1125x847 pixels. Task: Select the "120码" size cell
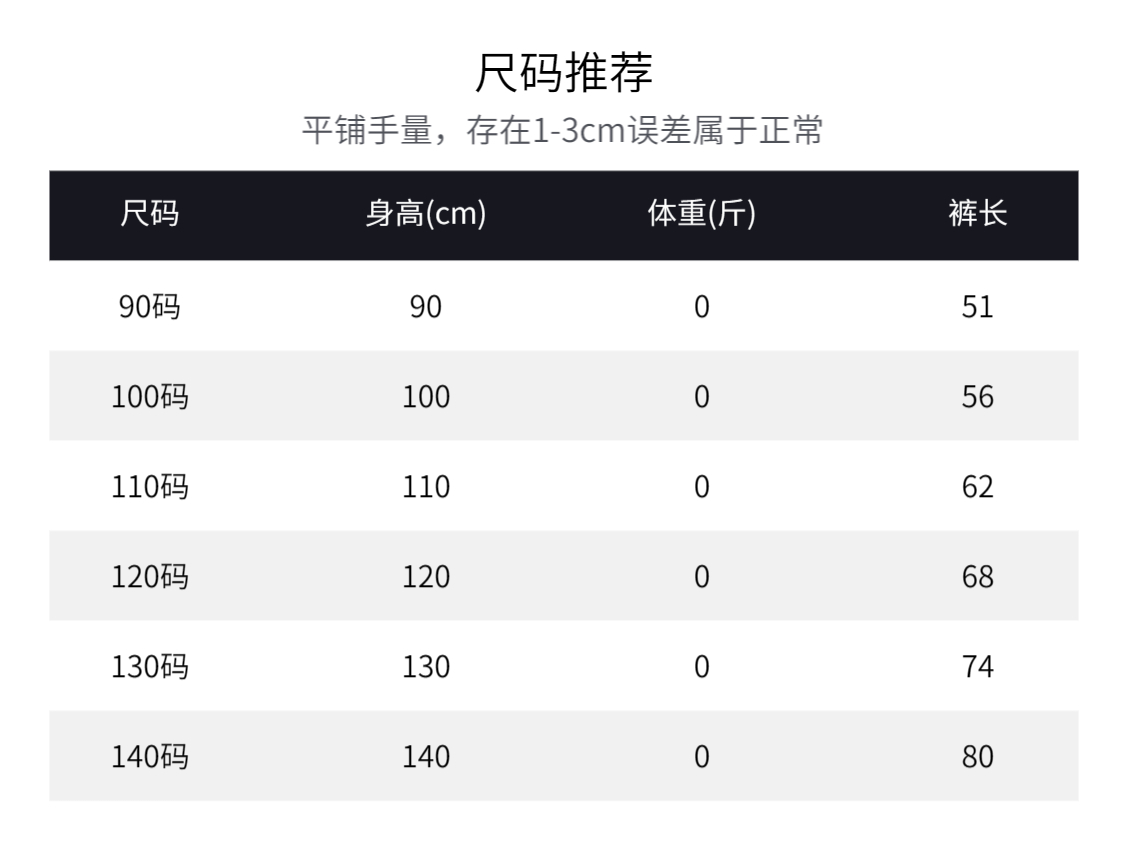click(x=150, y=576)
